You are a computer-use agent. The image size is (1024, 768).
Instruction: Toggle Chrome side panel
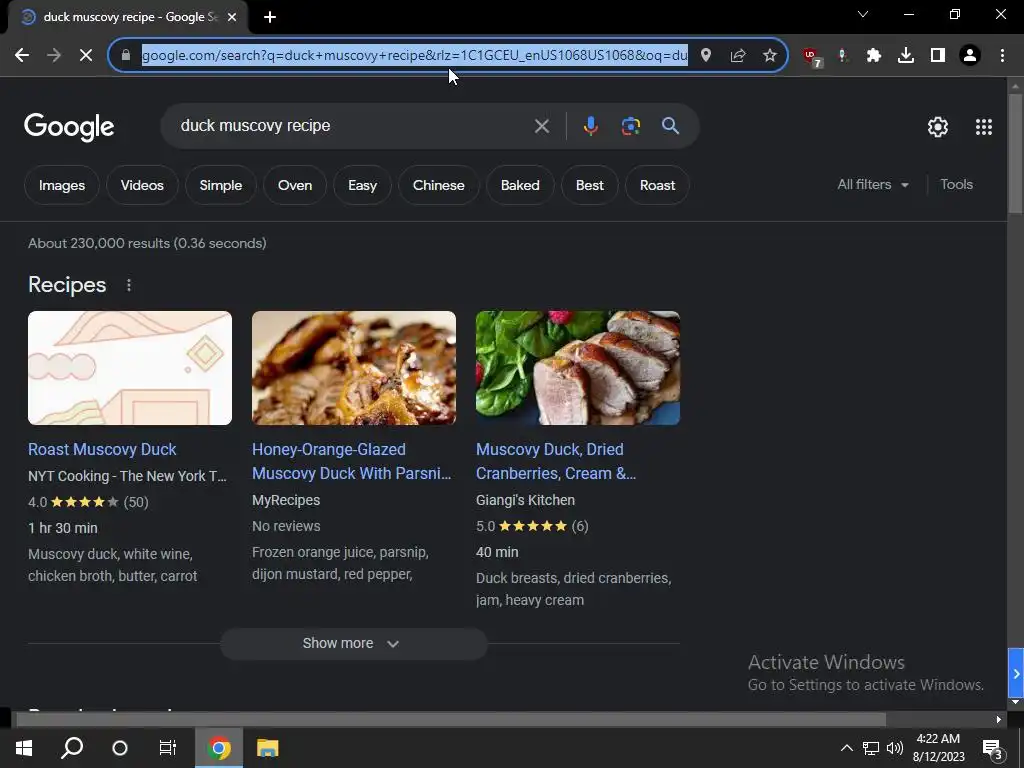click(938, 56)
